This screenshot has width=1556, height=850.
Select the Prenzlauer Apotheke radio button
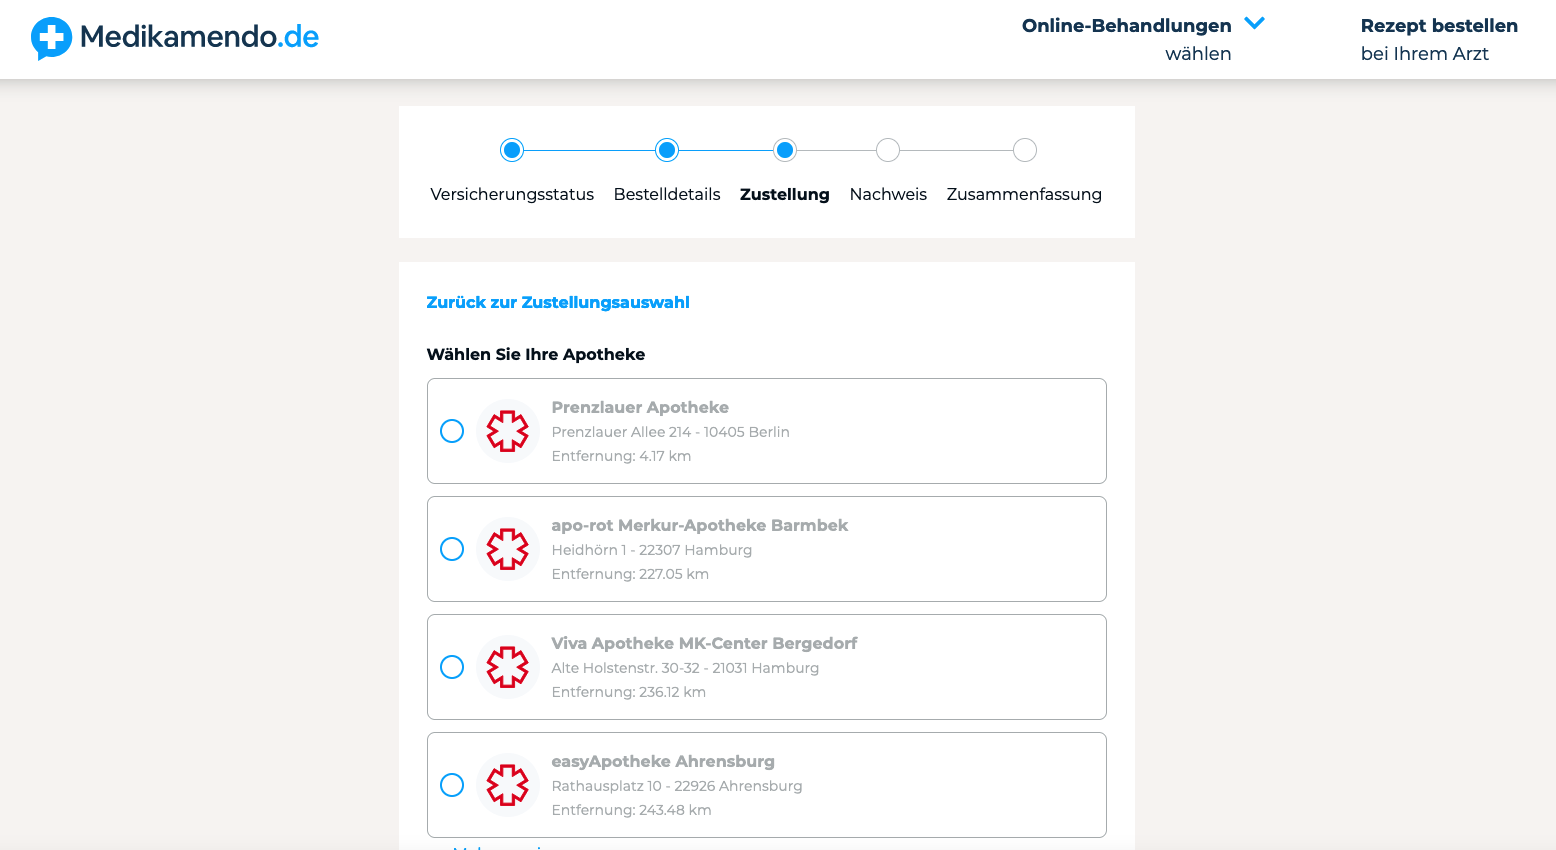point(452,431)
